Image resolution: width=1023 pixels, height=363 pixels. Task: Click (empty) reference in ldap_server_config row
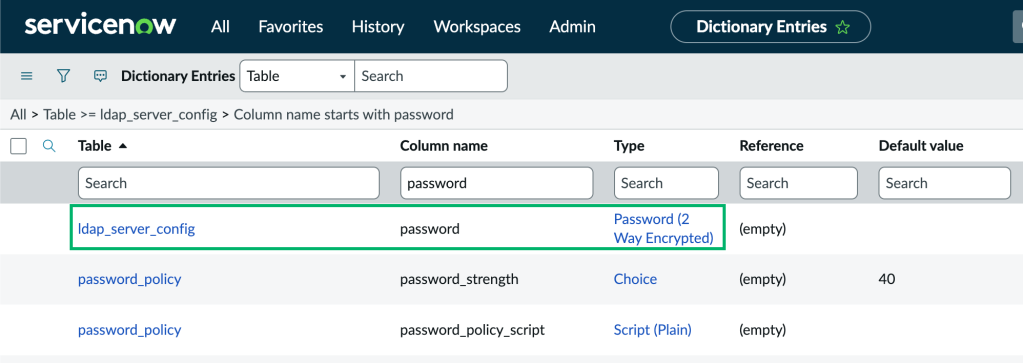point(763,229)
